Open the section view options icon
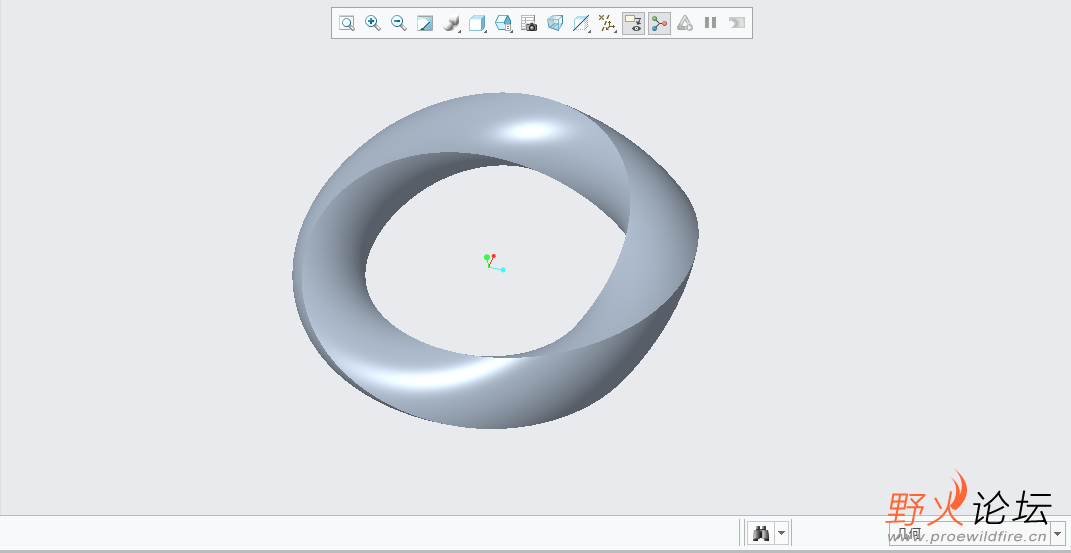 click(581, 23)
